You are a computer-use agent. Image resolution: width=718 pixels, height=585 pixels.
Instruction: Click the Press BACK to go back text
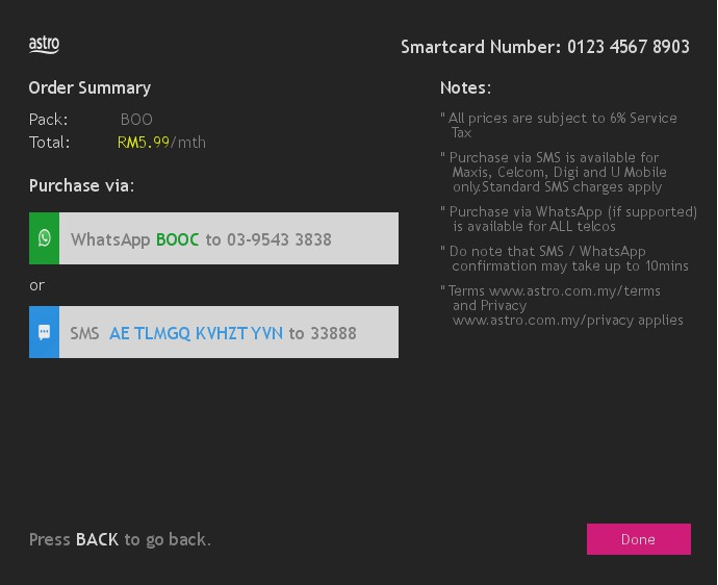pyautogui.click(x=120, y=540)
